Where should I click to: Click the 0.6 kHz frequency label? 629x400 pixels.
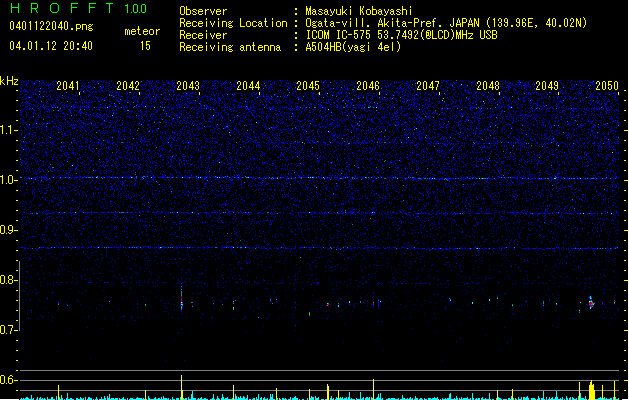(x=8, y=380)
